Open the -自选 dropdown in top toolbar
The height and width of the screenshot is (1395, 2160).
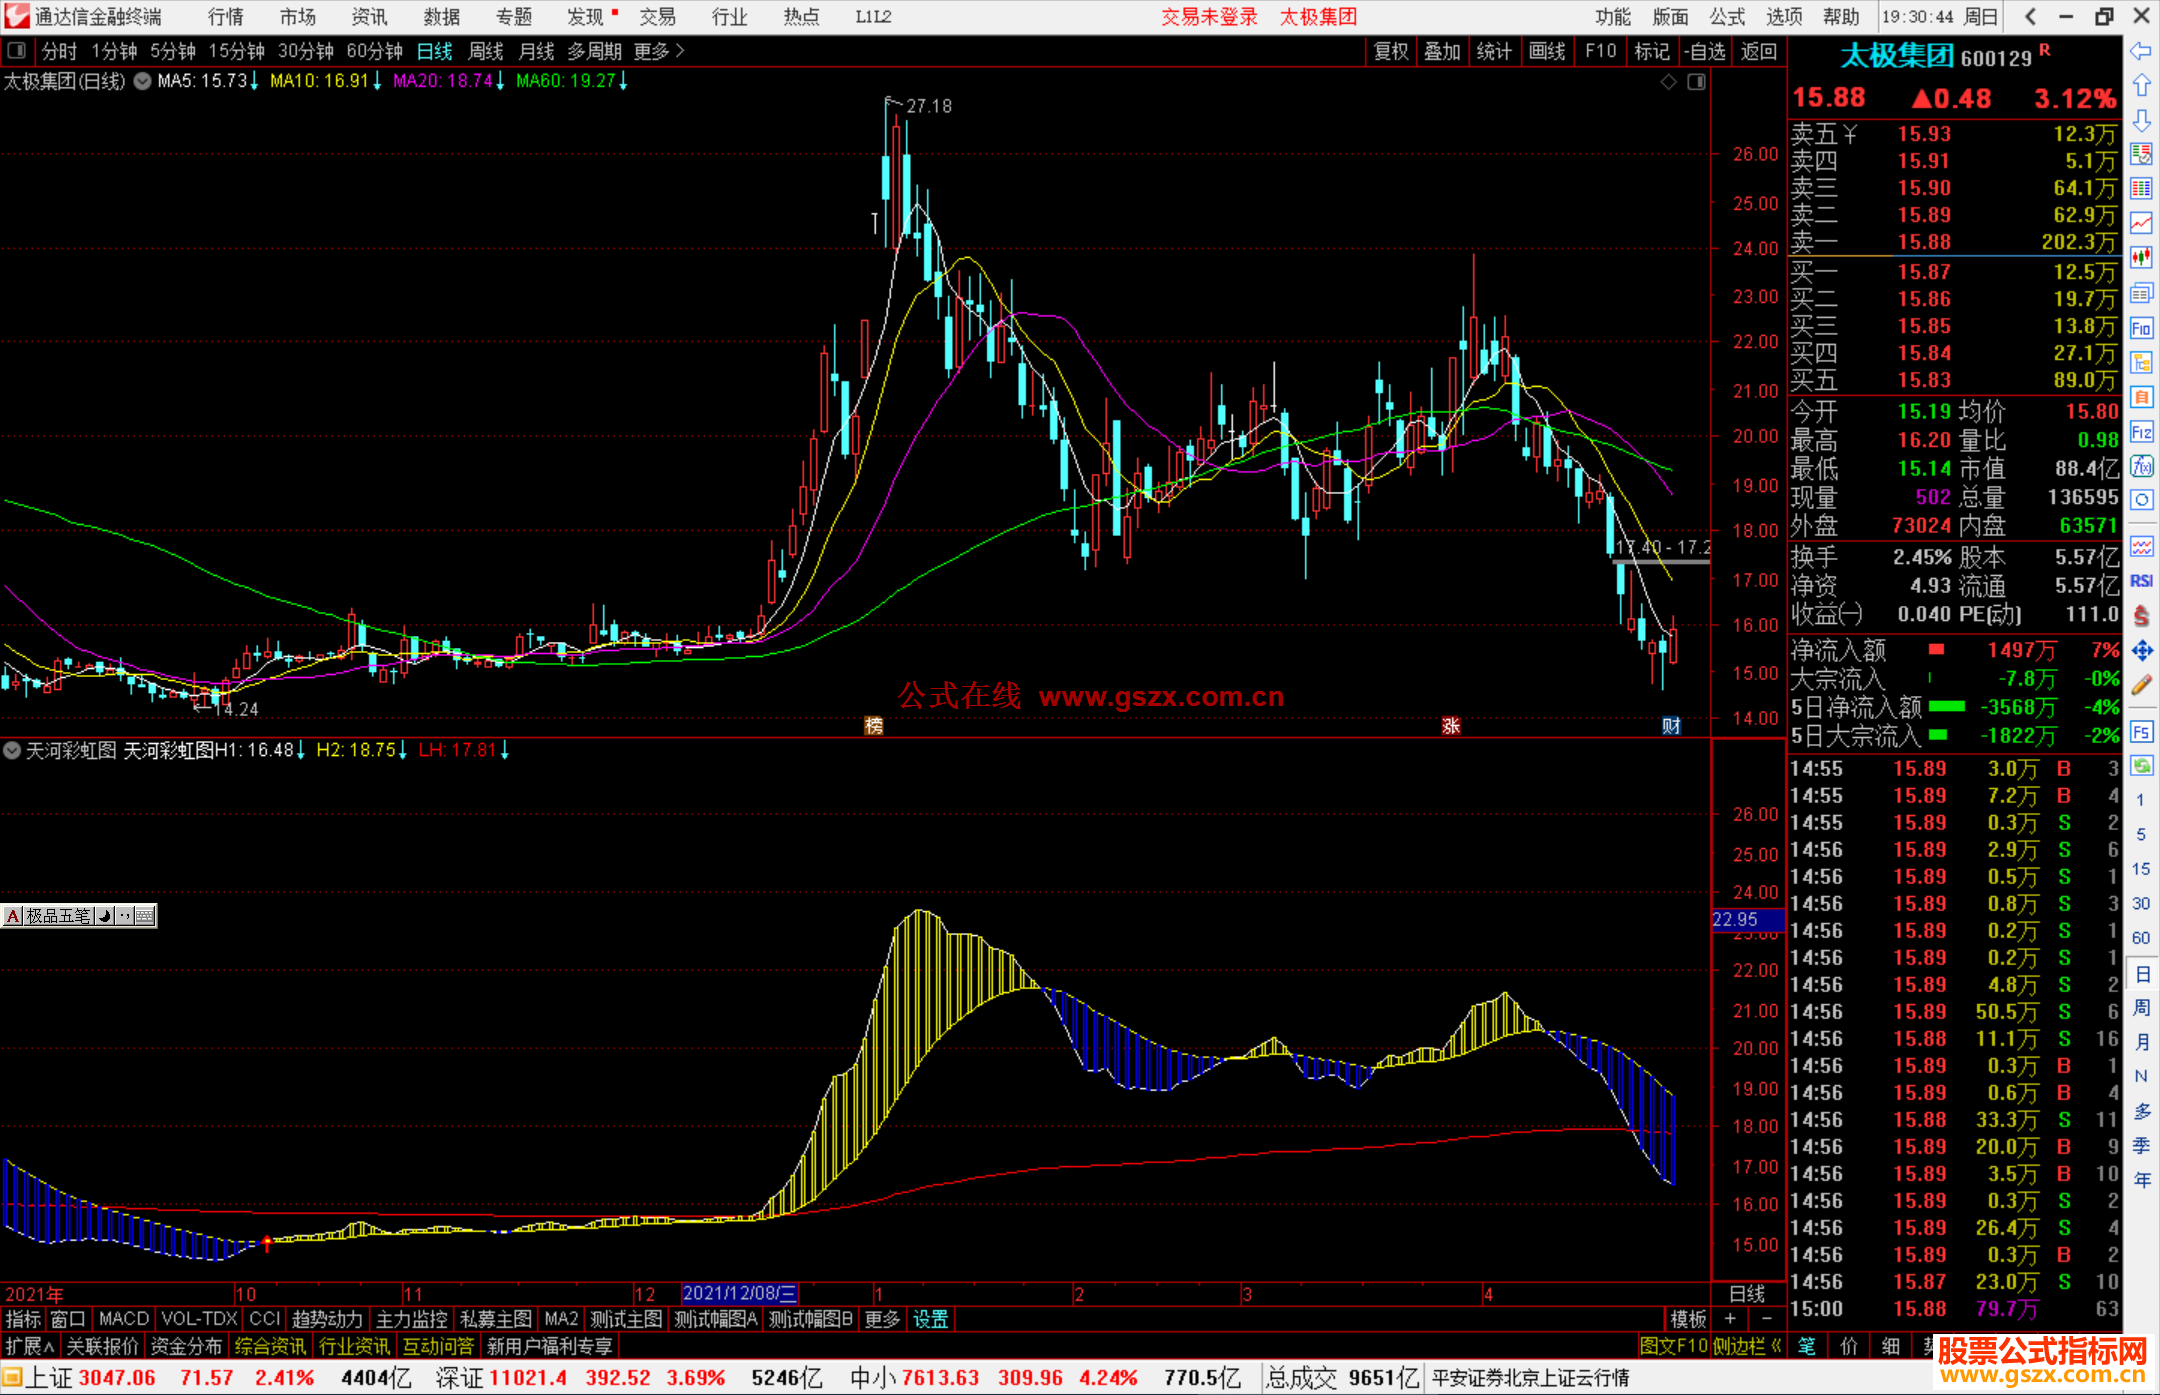tap(1705, 51)
